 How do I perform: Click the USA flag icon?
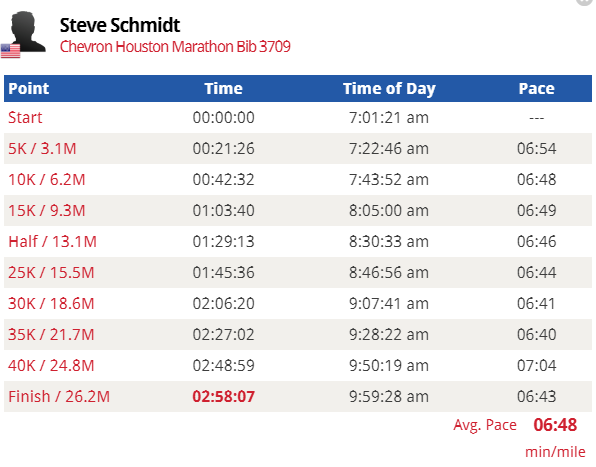[x=11, y=51]
